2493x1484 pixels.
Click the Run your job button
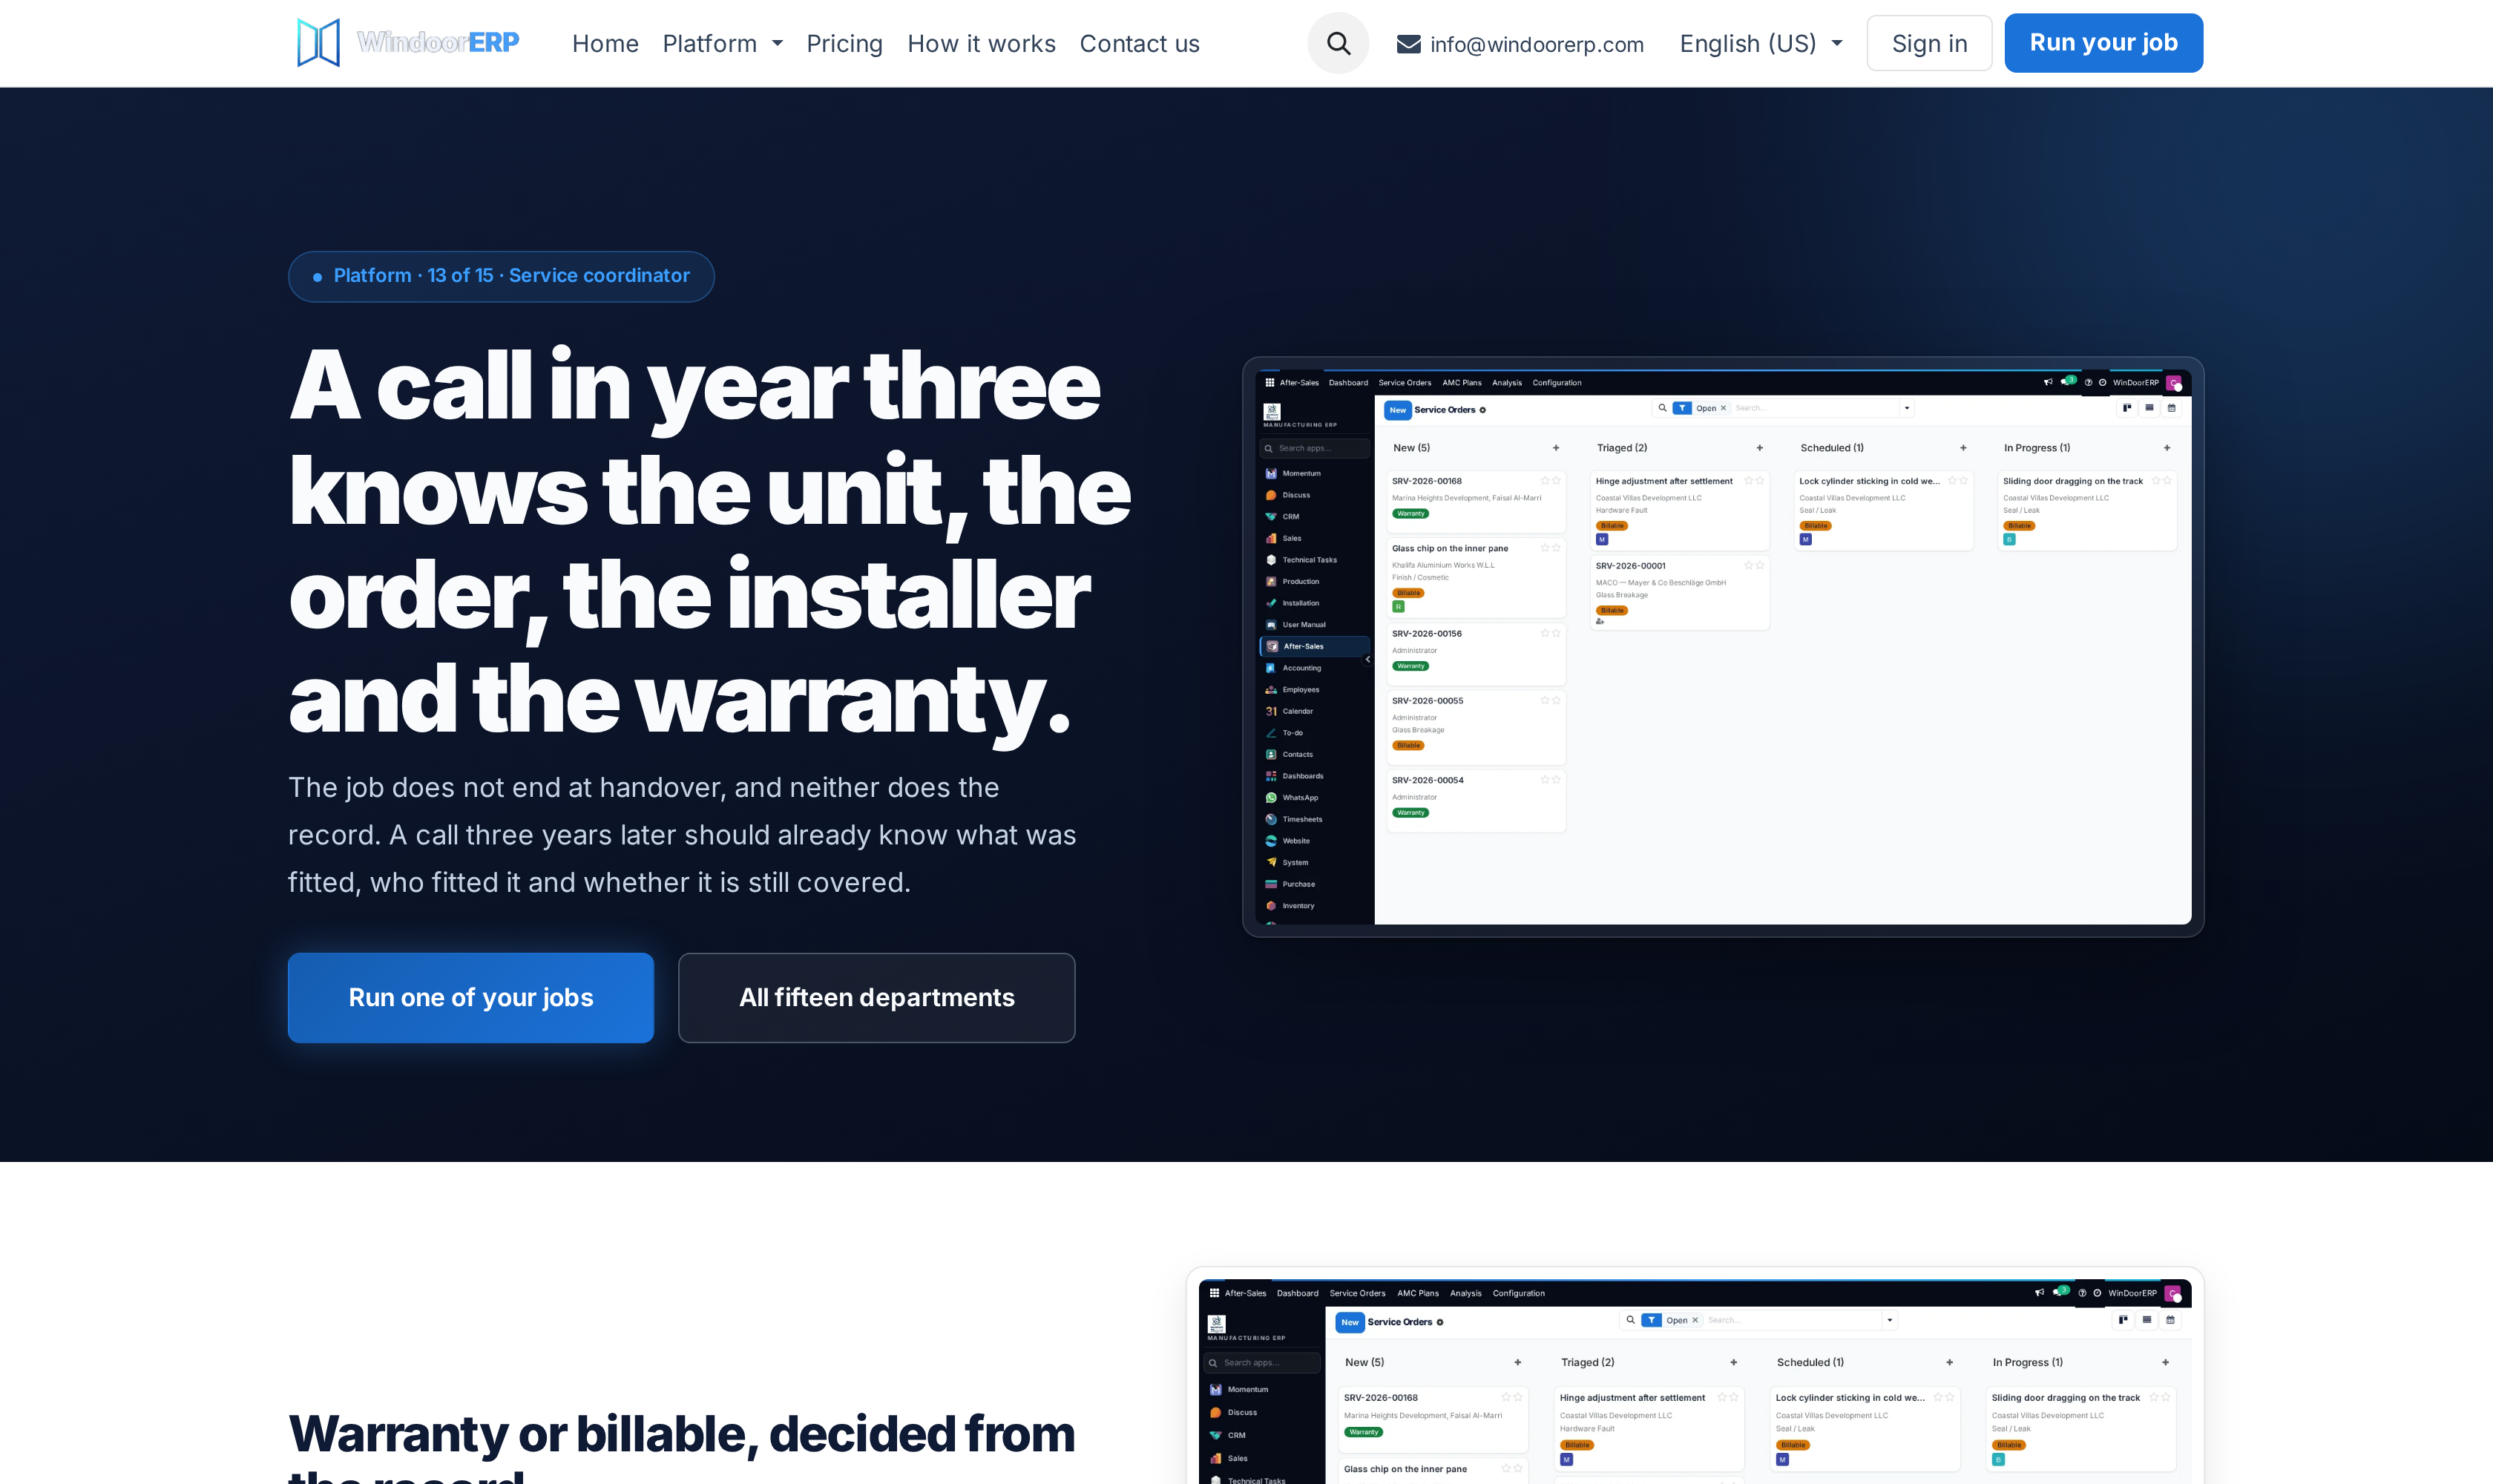pos(2103,43)
